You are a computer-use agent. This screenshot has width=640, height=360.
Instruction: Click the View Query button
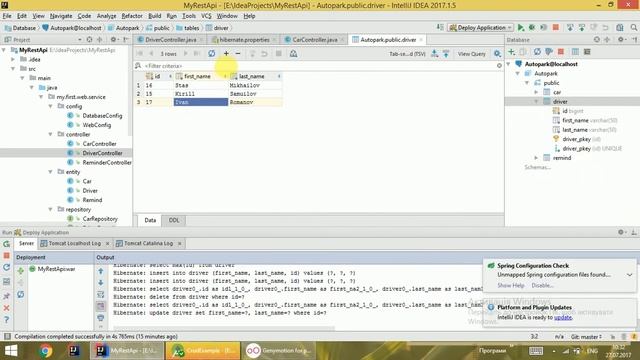[x=471, y=54]
